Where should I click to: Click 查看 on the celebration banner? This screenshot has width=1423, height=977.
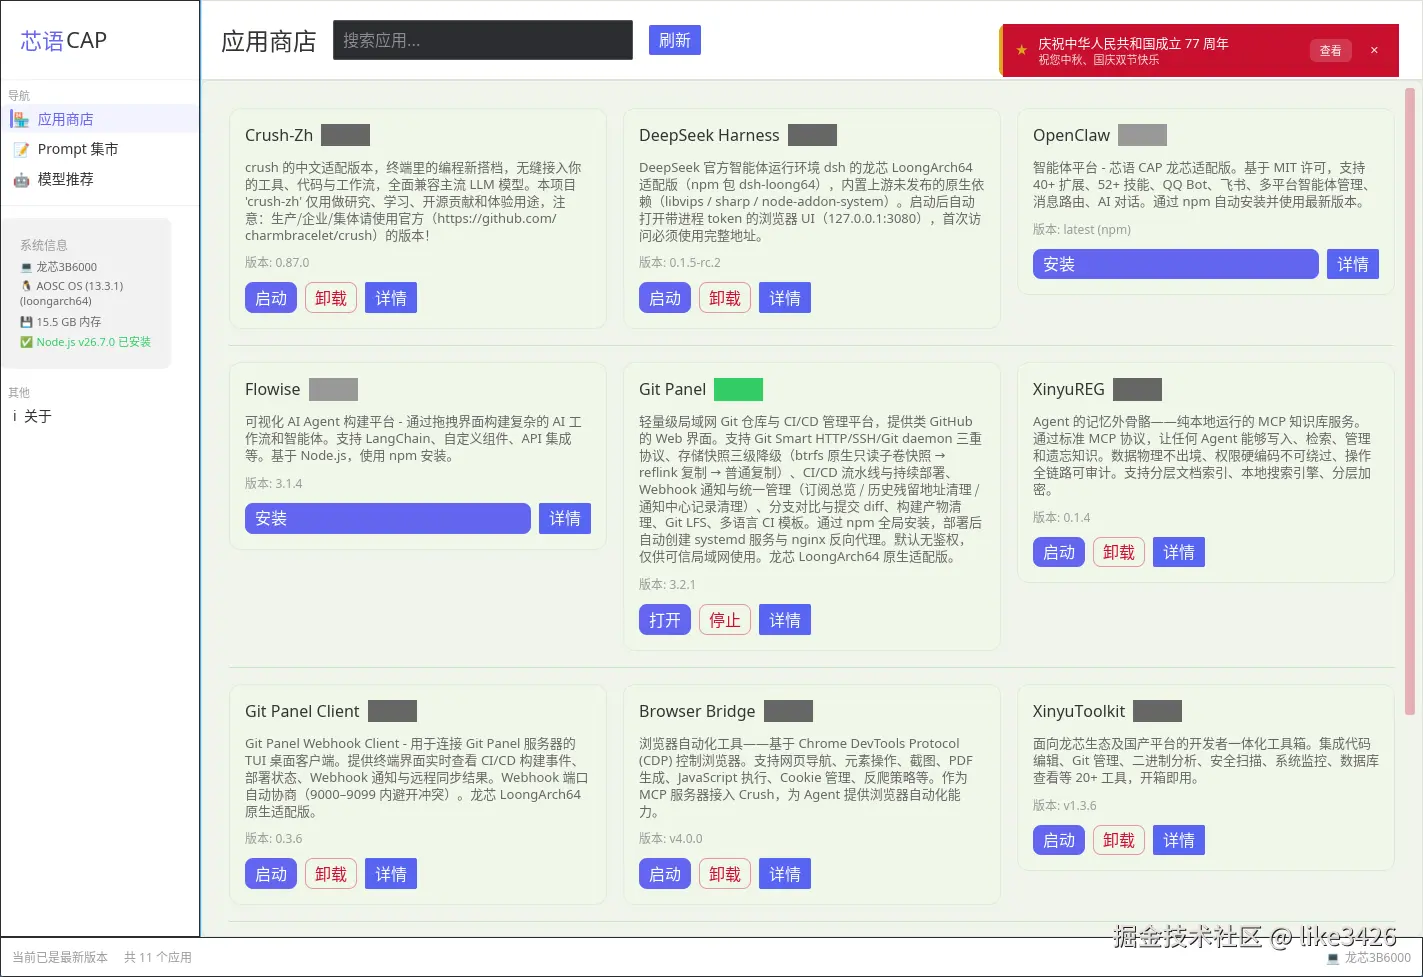[x=1331, y=51]
